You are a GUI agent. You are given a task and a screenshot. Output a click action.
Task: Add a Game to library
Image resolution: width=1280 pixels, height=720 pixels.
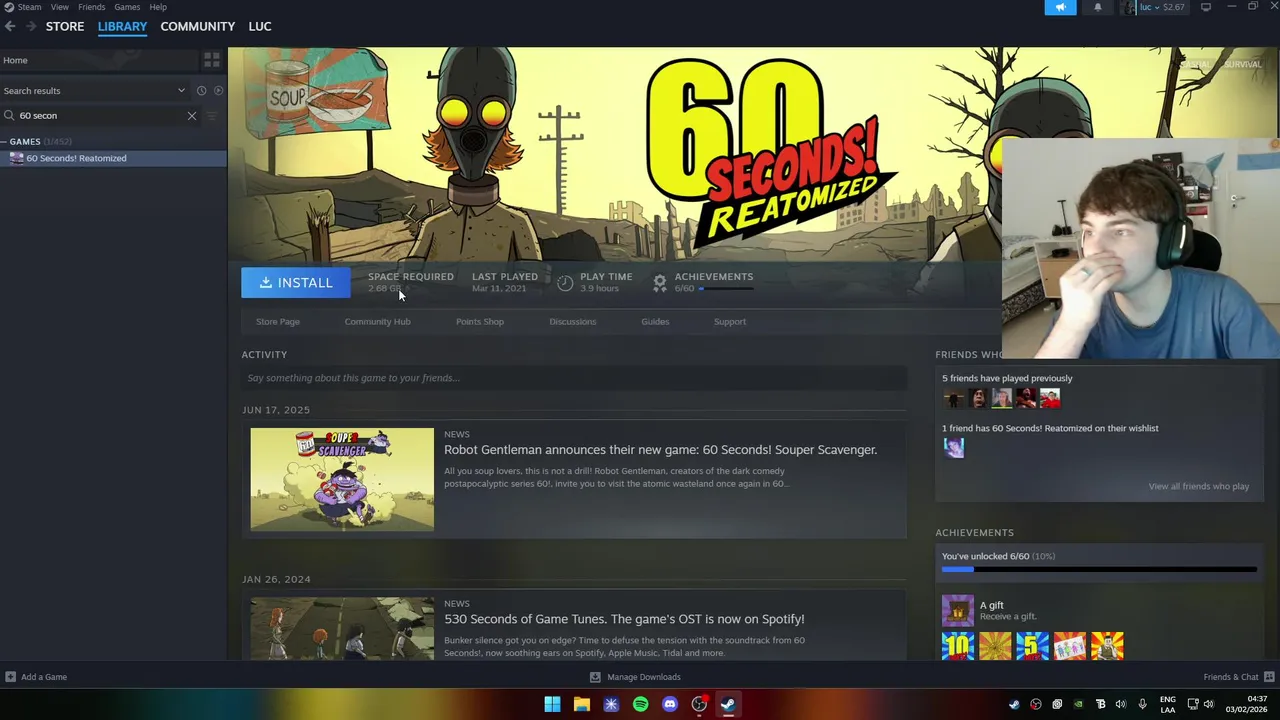tap(36, 677)
